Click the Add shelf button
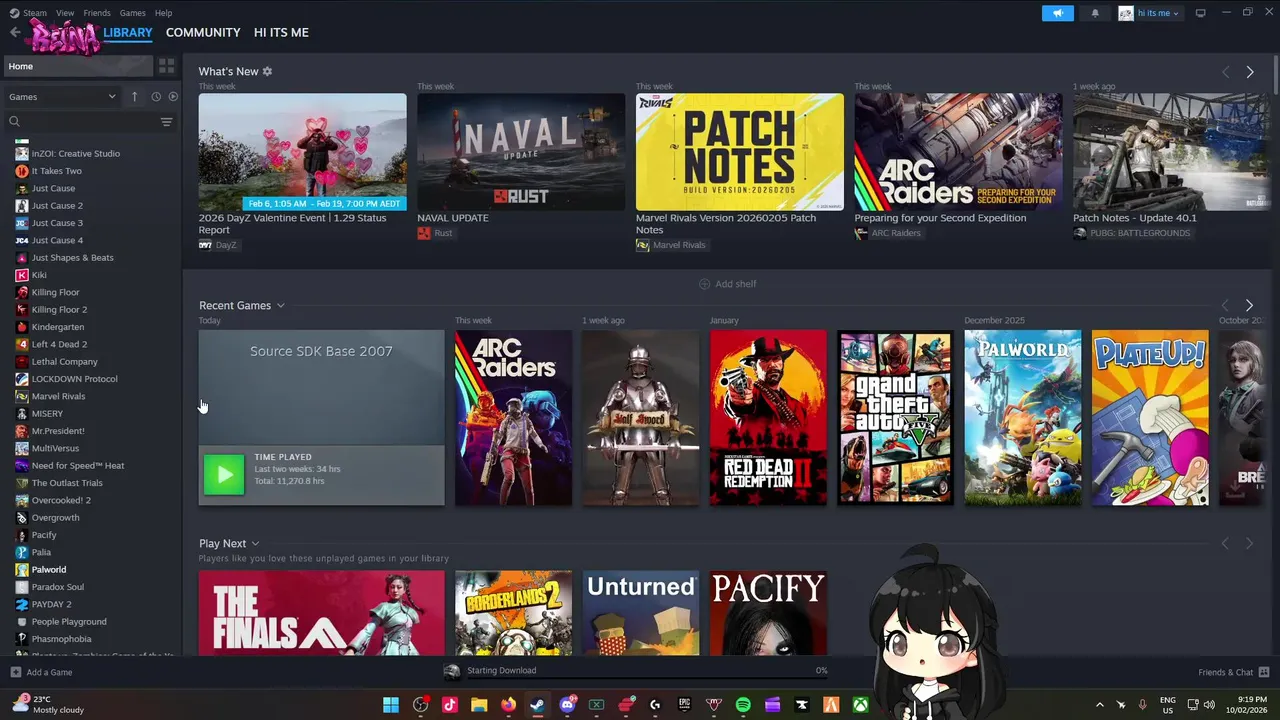Viewport: 1280px width, 720px height. point(727,284)
